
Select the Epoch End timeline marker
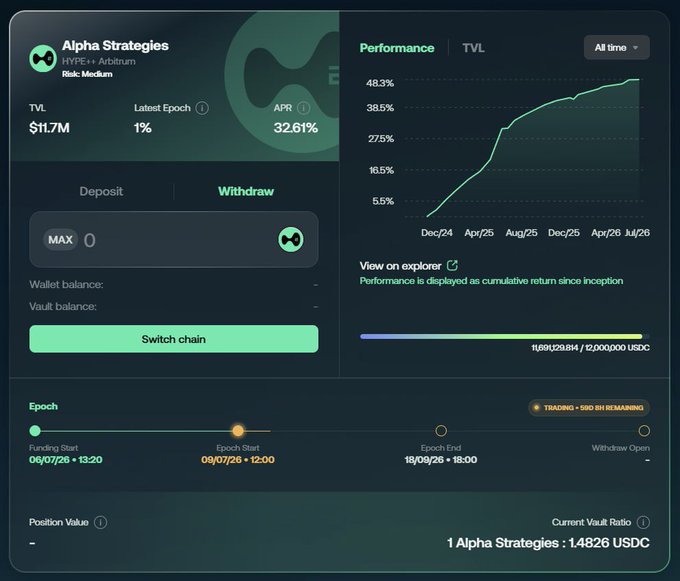click(441, 431)
